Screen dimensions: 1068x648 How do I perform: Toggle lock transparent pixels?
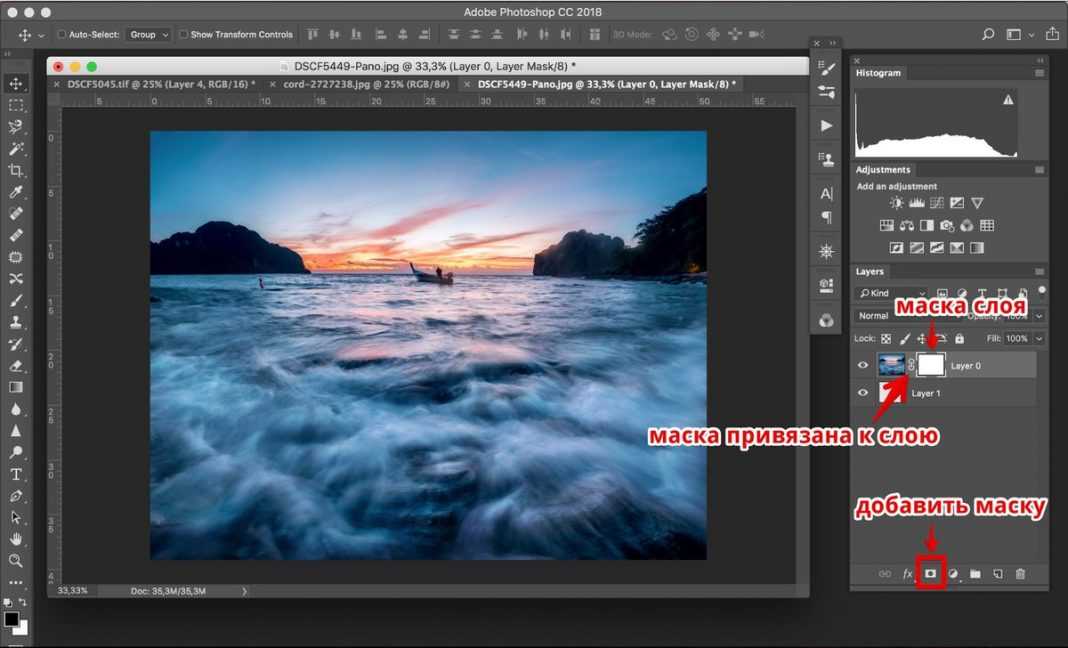coord(885,339)
